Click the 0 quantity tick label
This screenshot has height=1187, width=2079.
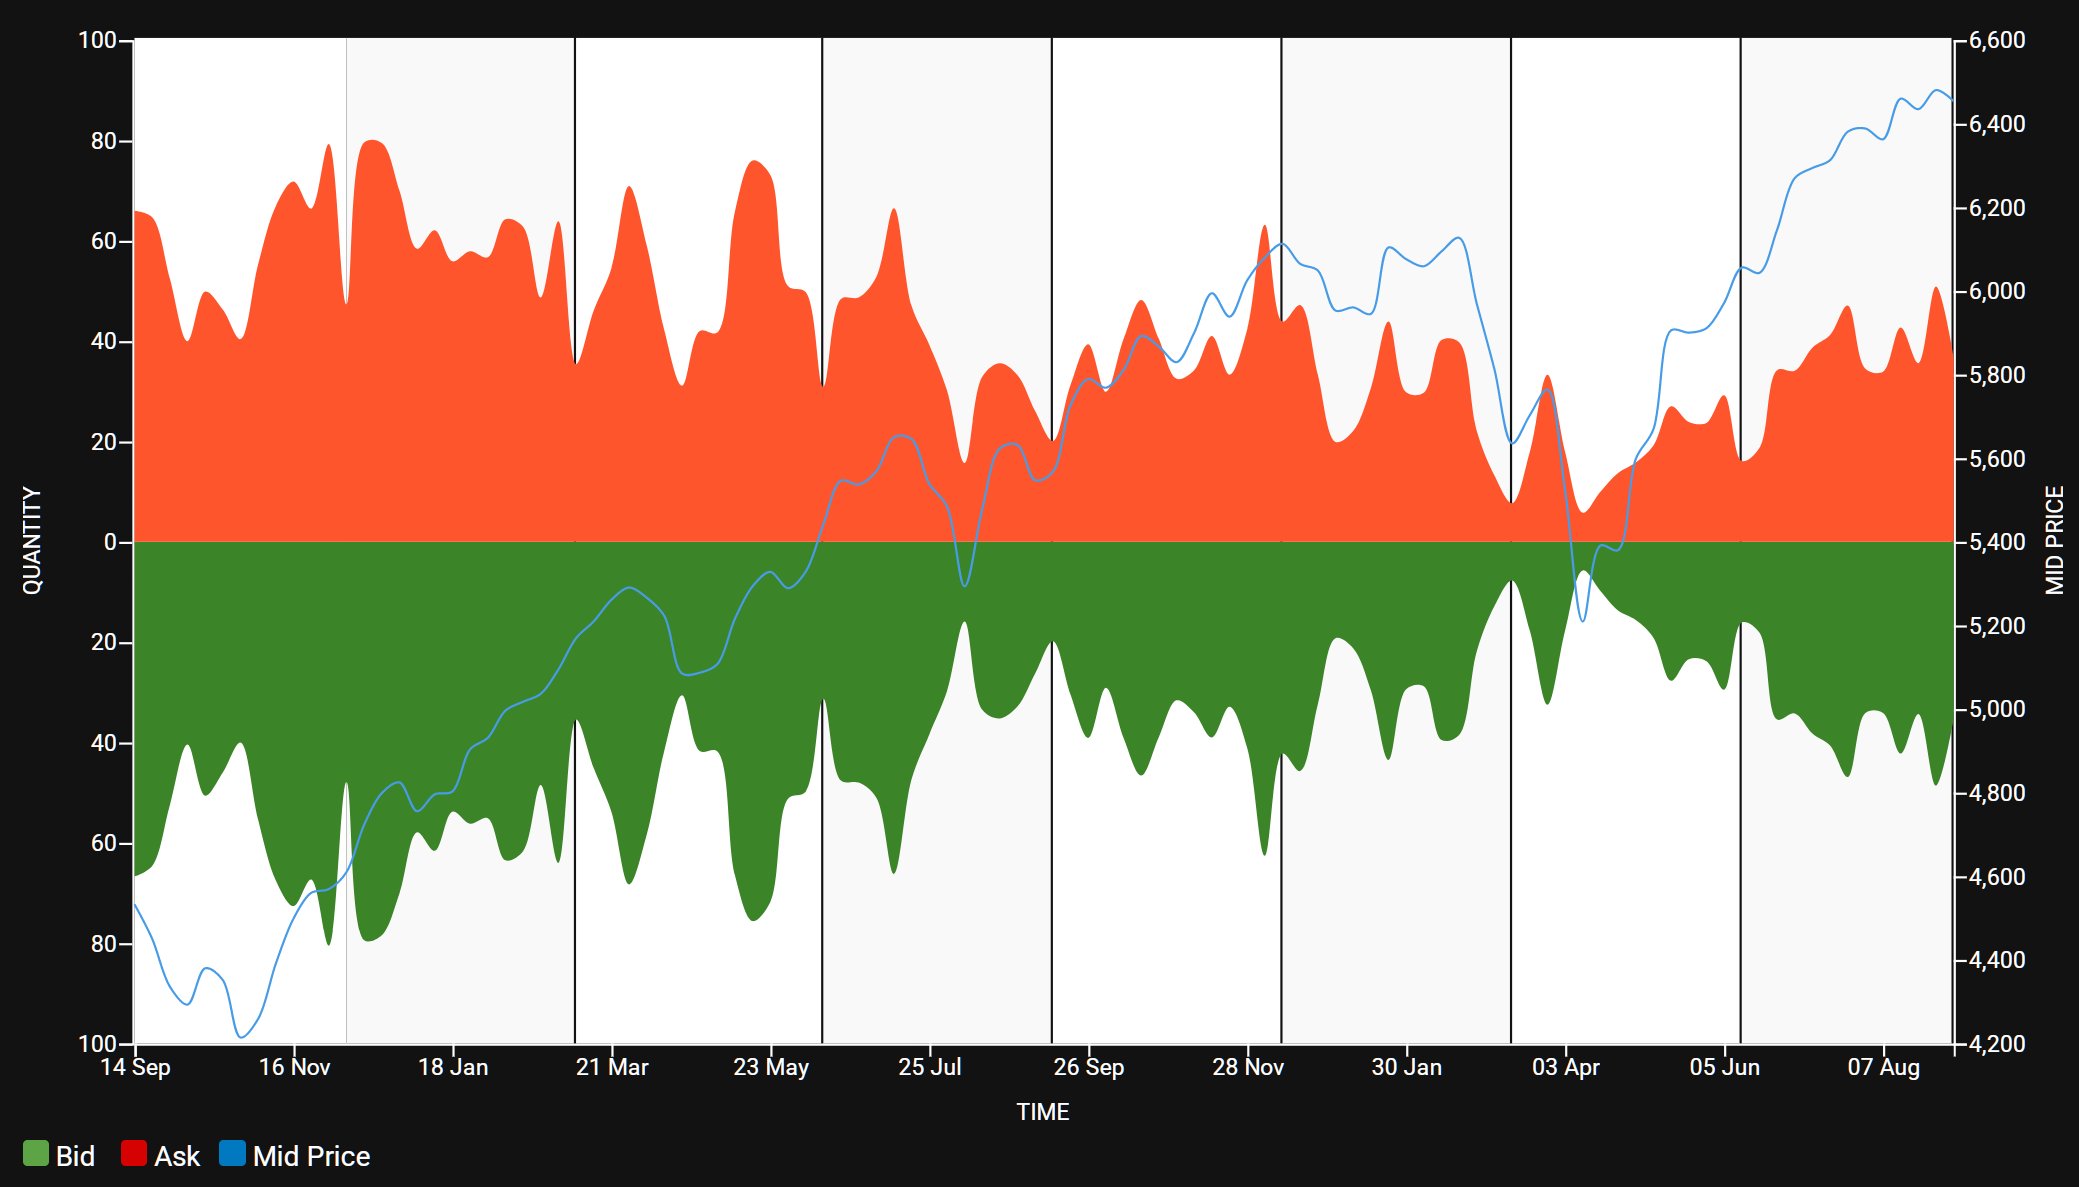(x=110, y=542)
